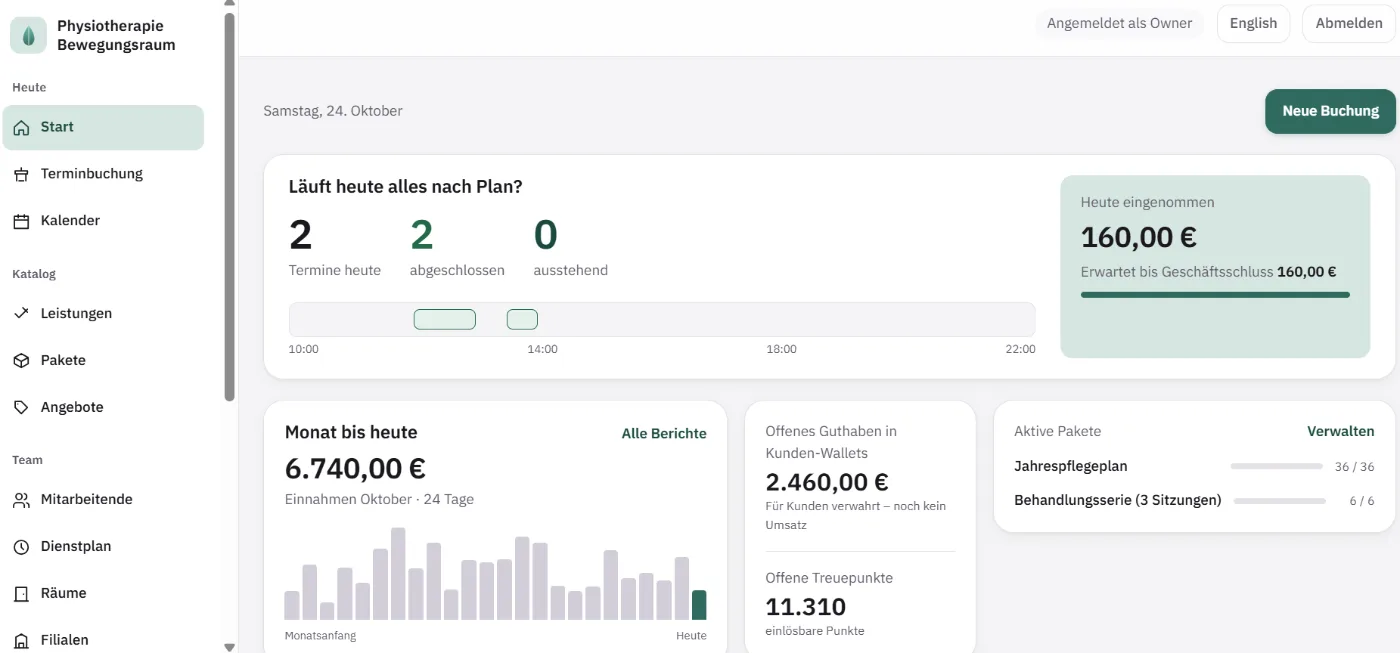The width and height of the screenshot is (1400, 653).
Task: Click the Angebote tag icon
Action: click(x=21, y=407)
